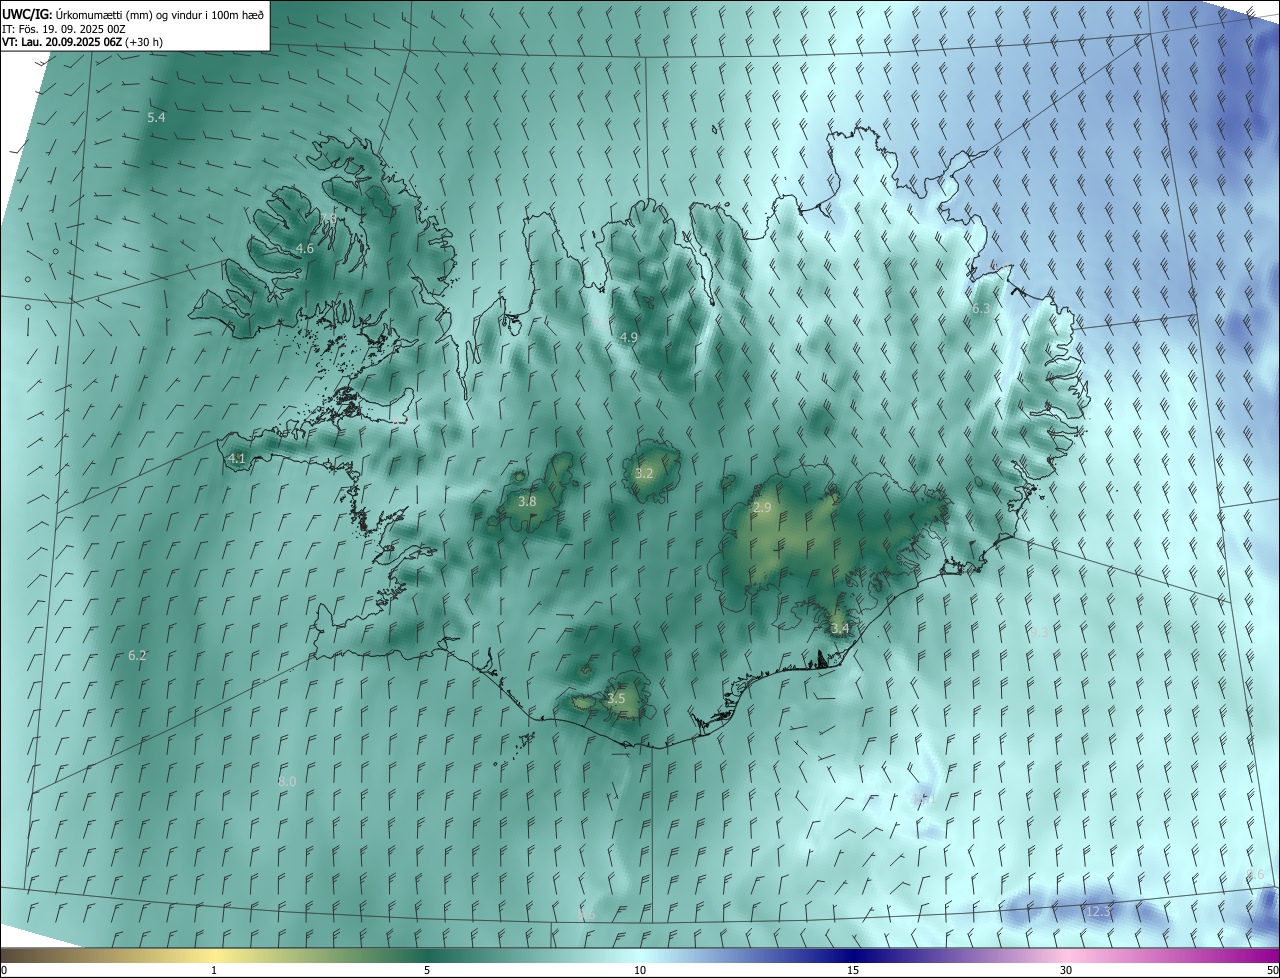The height and width of the screenshot is (978, 1280).
Task: Click the title text "Úrkomumætti (mm) og vindur í 100m hæð"
Action: point(160,14)
